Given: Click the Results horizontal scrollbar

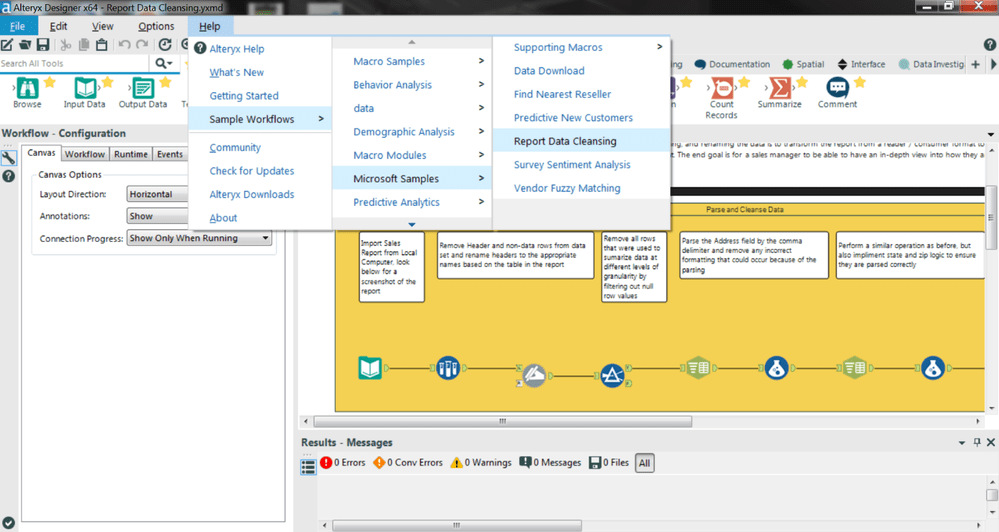Looking at the screenshot, I should point(457,526).
